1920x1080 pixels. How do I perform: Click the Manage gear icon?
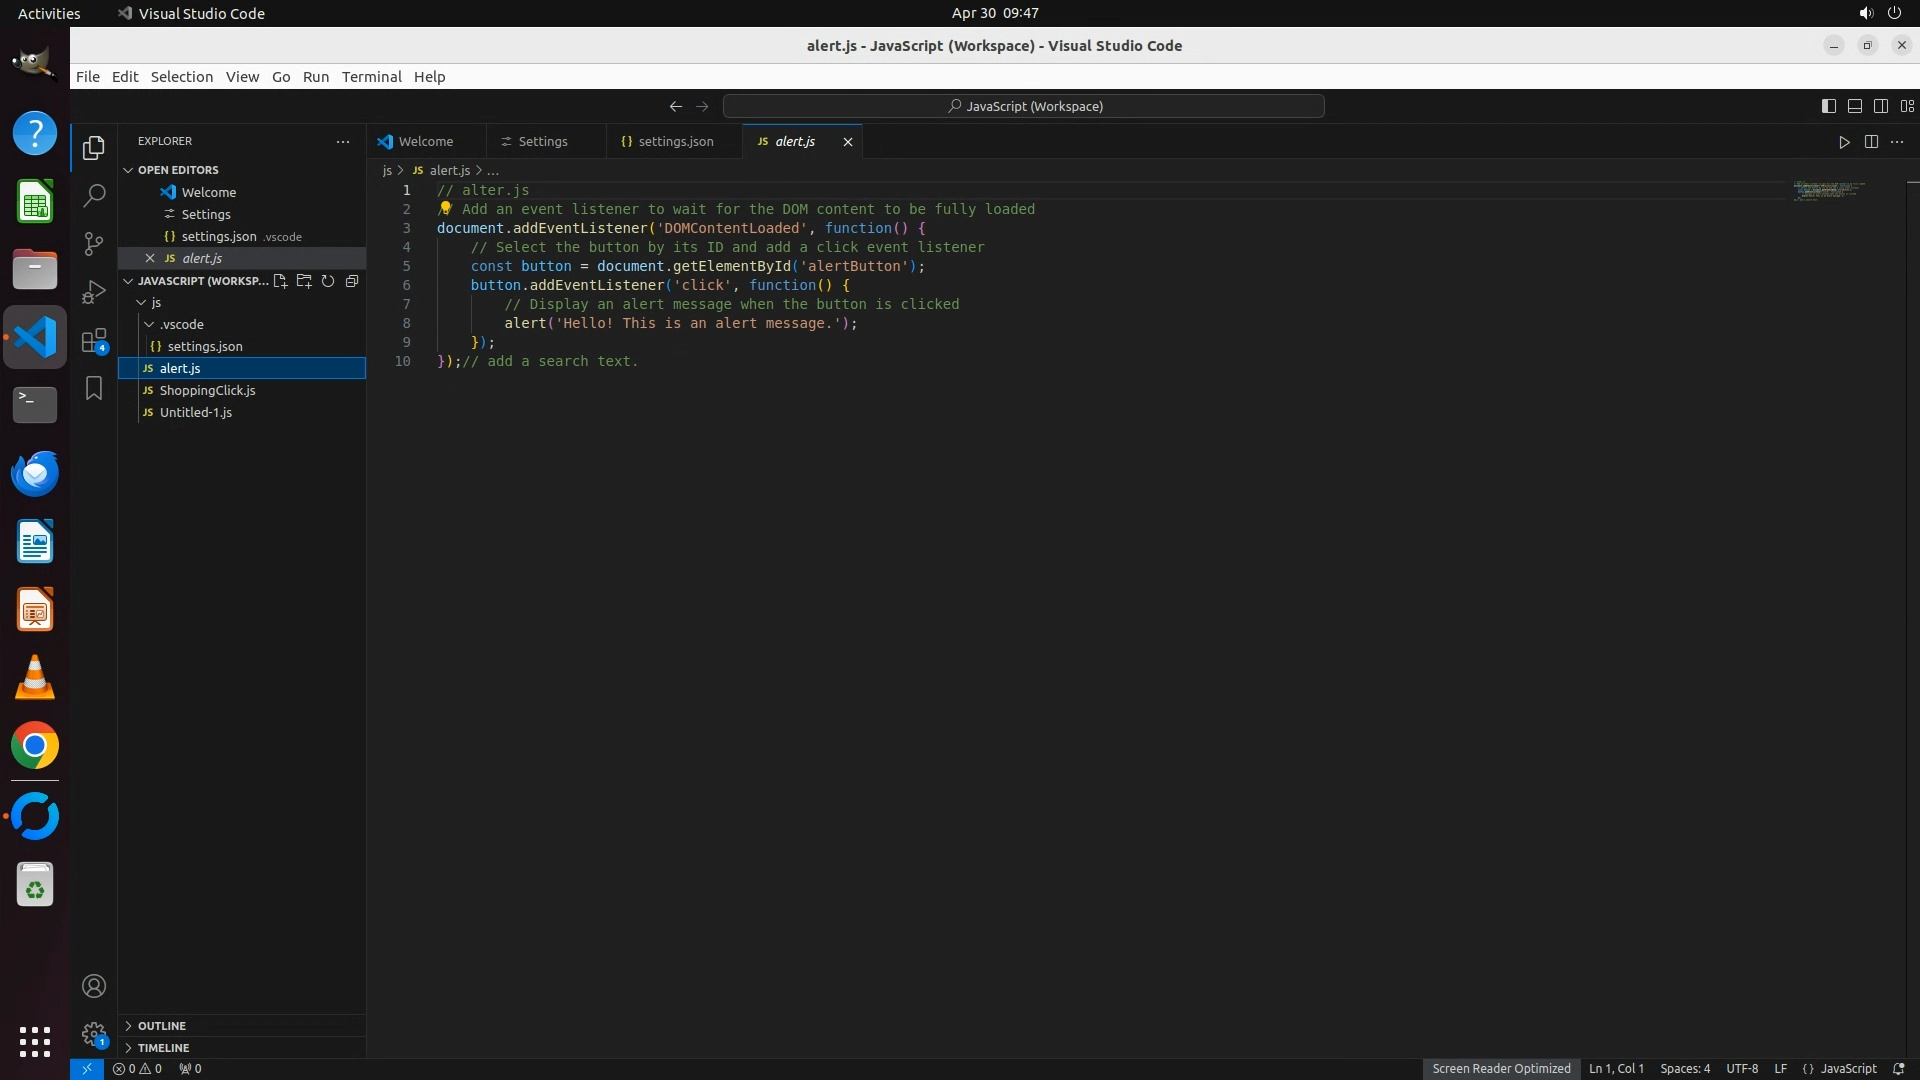coord(94,1033)
